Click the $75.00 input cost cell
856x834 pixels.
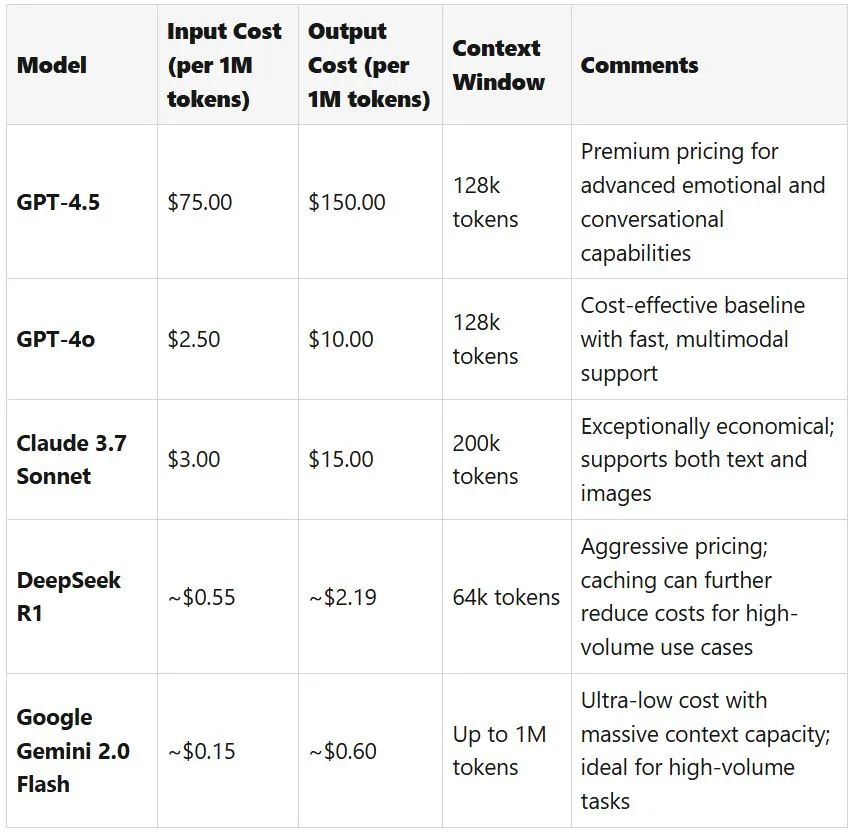200,202
